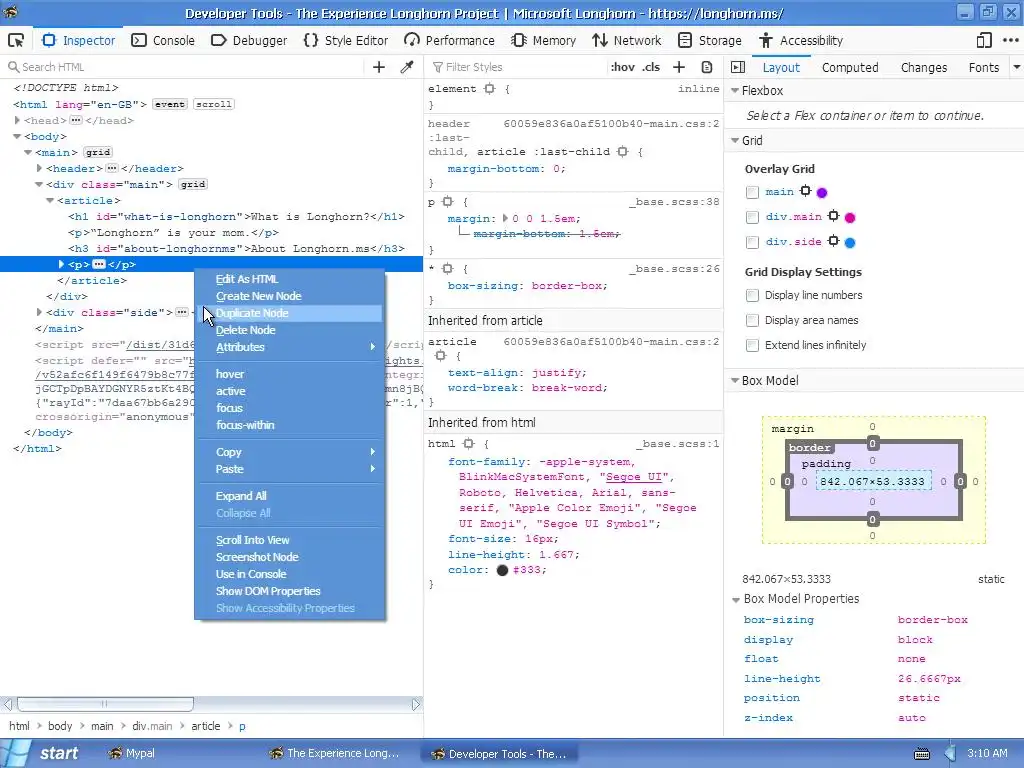The width and height of the screenshot is (1024, 768).
Task: Select Screenshot Node menu entry
Action: point(289,557)
